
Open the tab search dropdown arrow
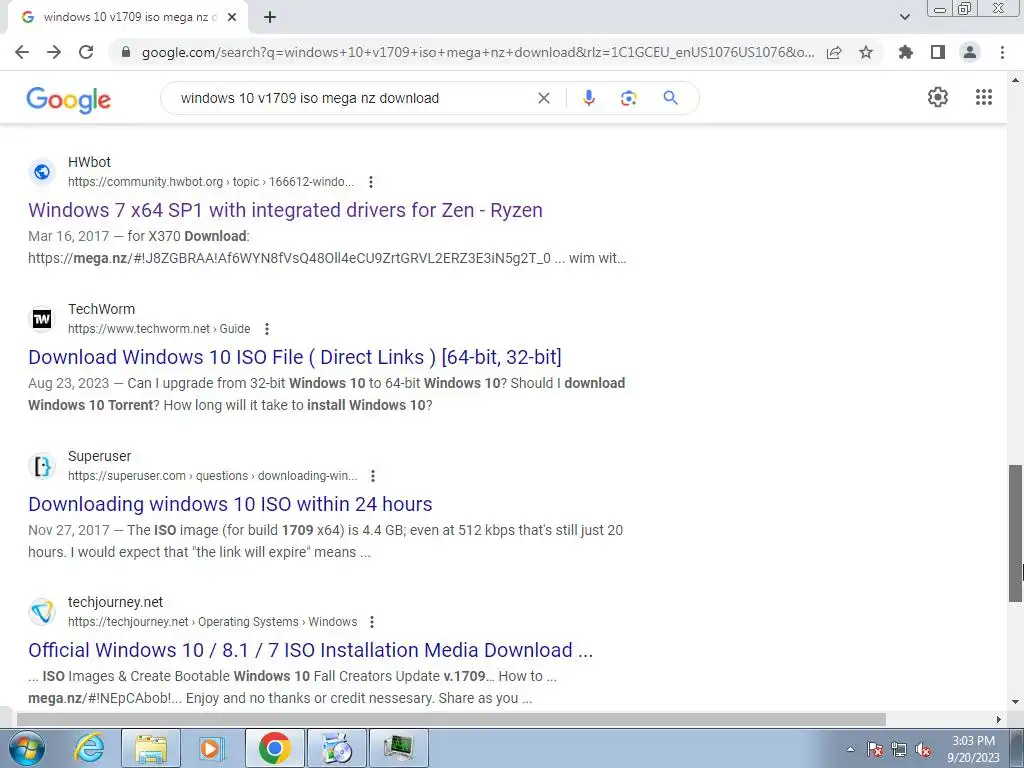tap(904, 17)
